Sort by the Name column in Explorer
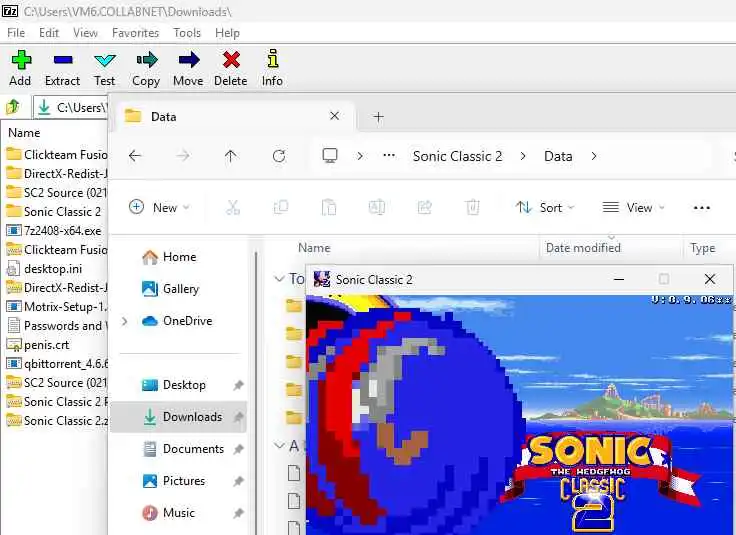This screenshot has width=736, height=535. point(314,248)
